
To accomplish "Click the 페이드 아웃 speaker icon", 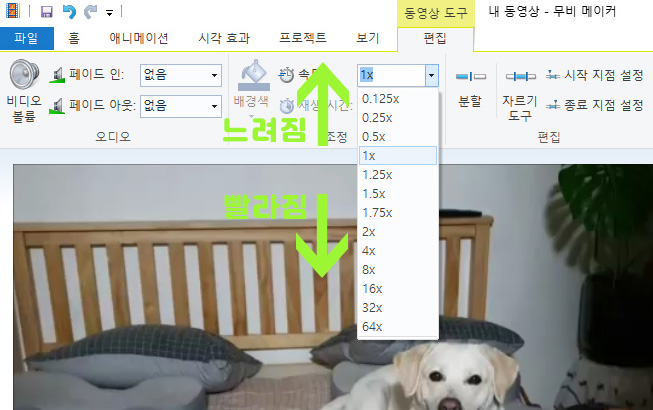I will [57, 106].
